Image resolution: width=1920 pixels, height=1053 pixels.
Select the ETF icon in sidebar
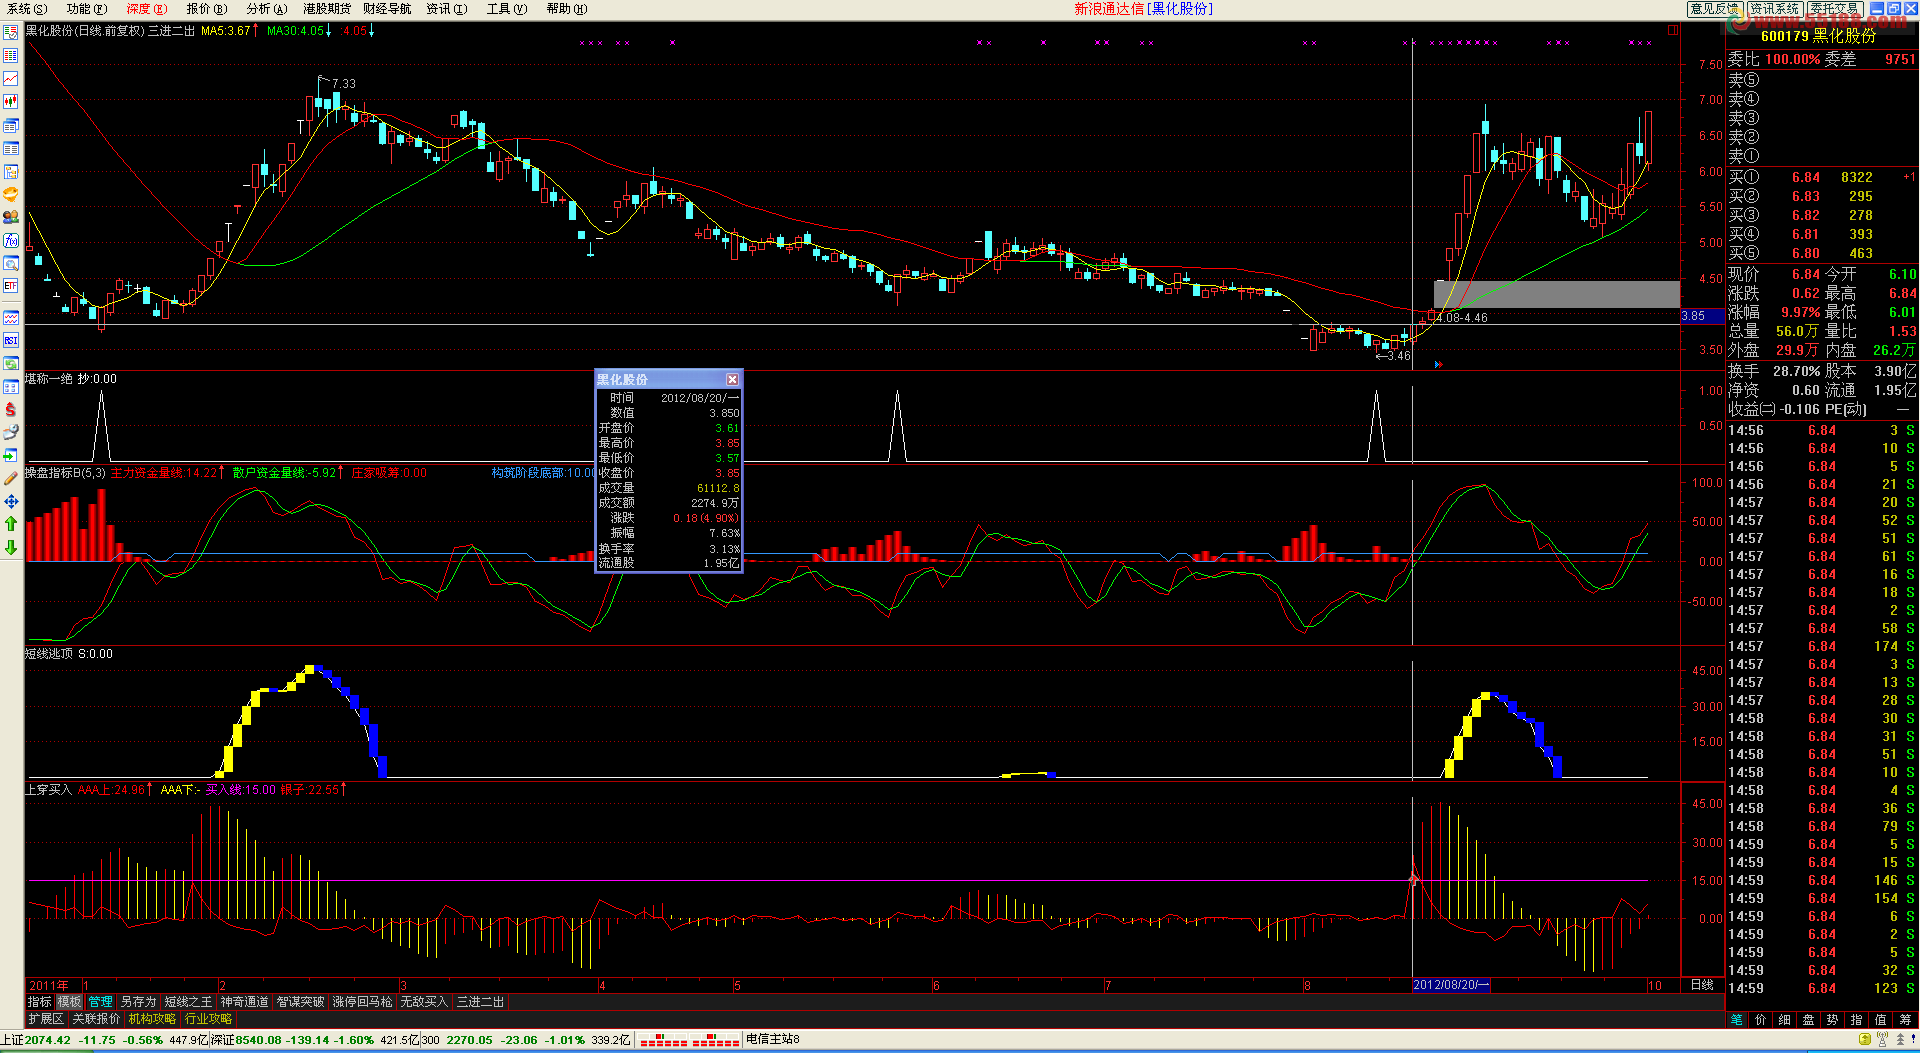click(x=10, y=286)
